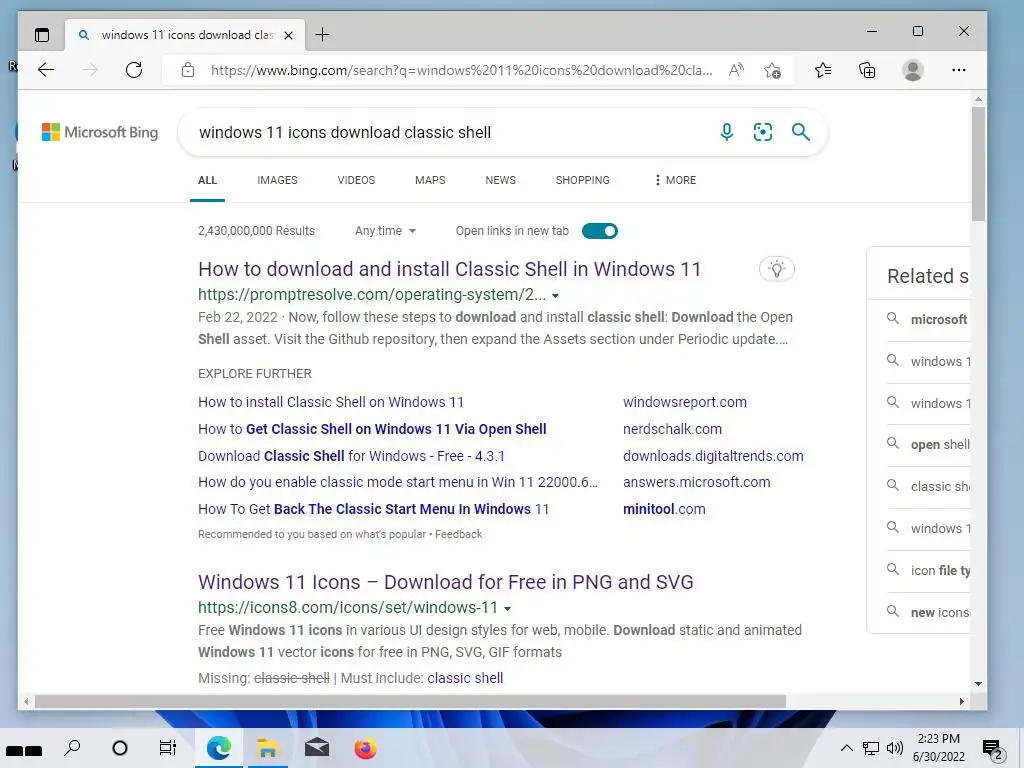Screen dimensions: 1024x768
Task: Open a new tab with plus
Action: (323, 35)
